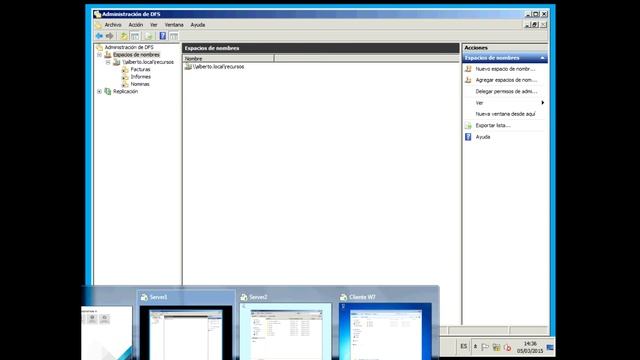Click the taskbar clock showing 14:36

530,347
